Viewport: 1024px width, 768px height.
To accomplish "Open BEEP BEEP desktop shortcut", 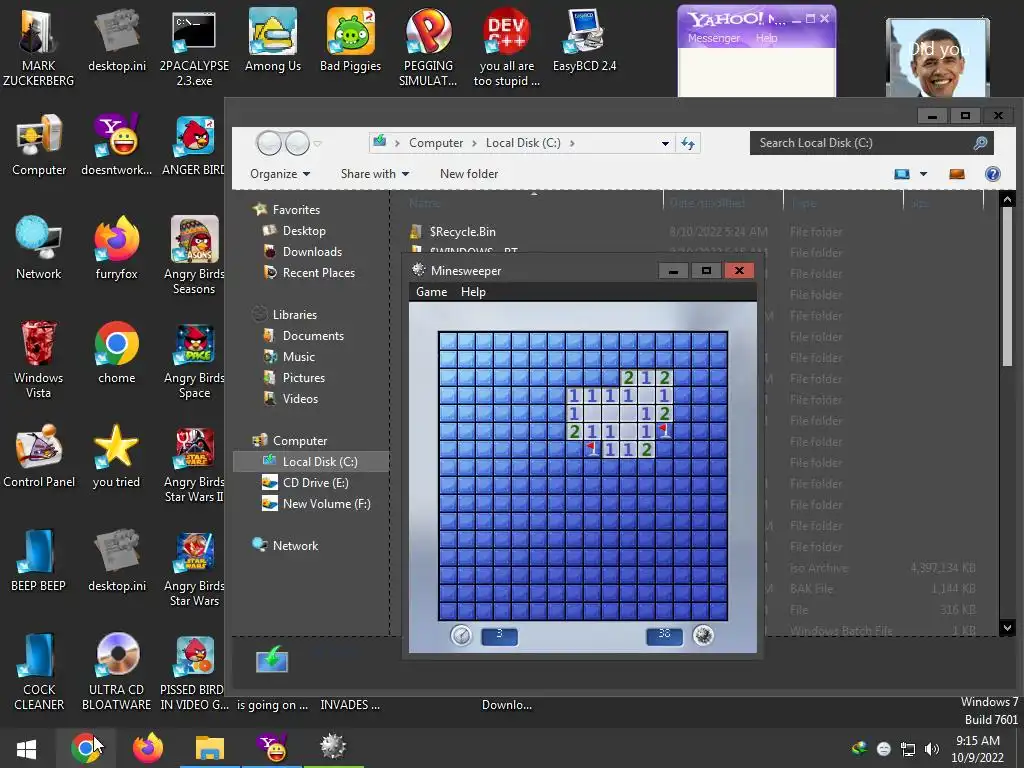I will coord(38,560).
